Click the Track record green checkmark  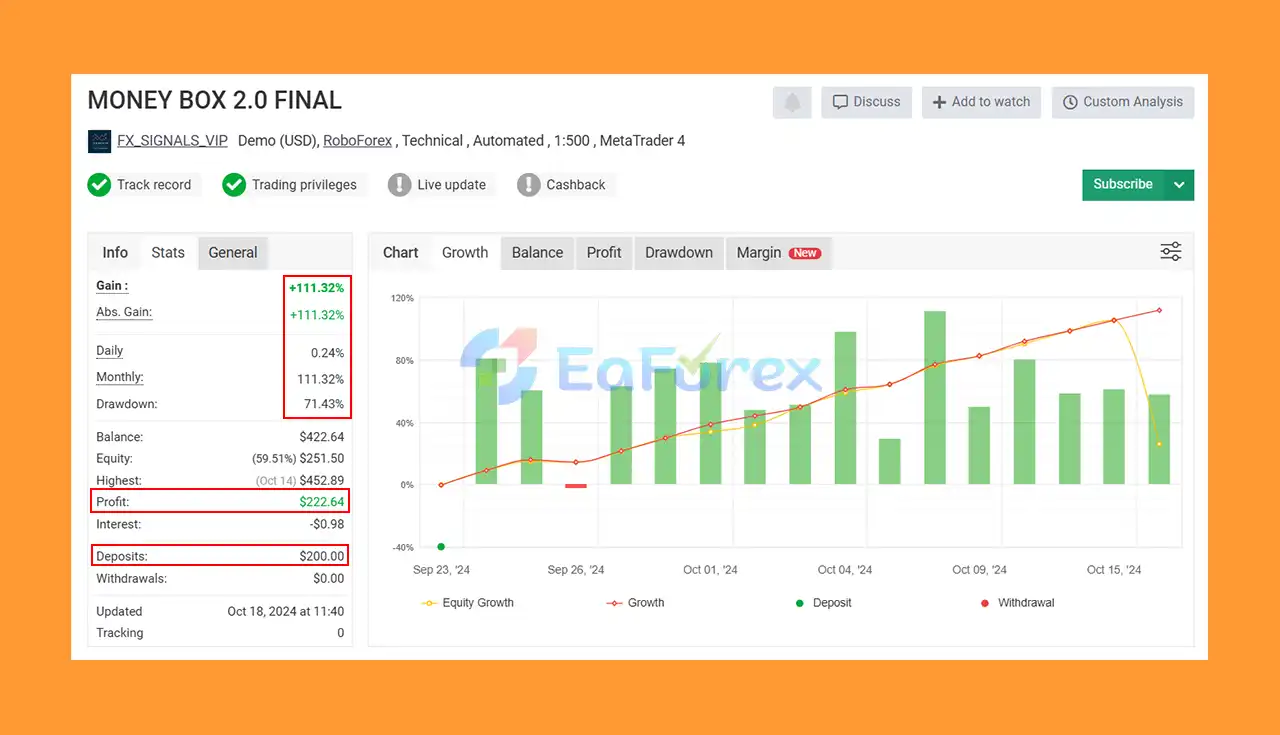99,185
